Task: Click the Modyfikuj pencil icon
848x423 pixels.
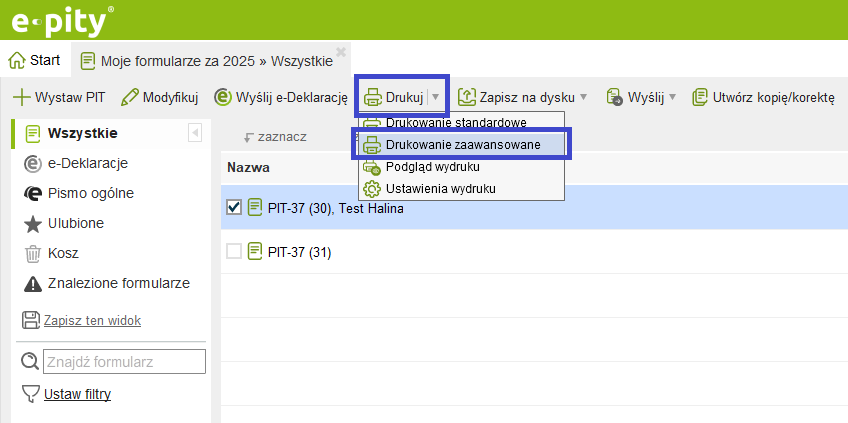Action: point(129,98)
